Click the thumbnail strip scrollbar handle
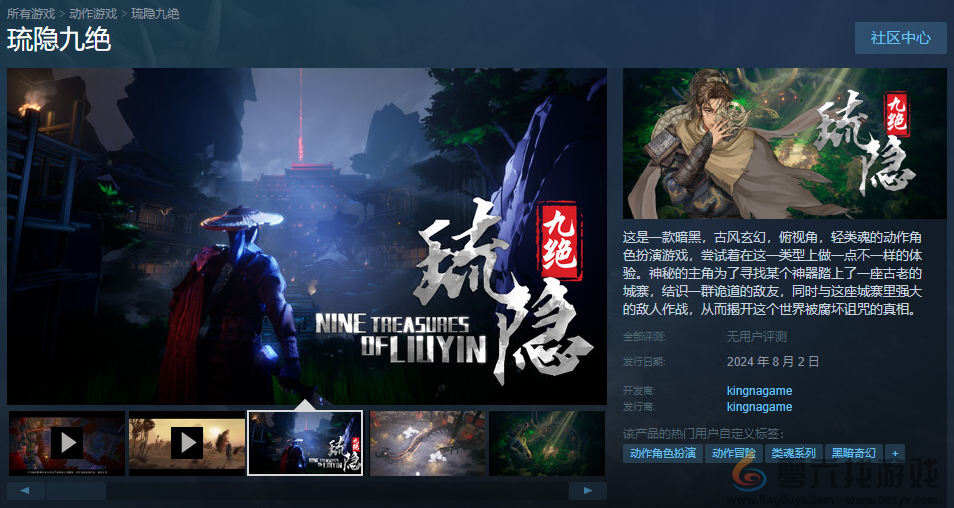The image size is (954, 508). [x=75, y=491]
